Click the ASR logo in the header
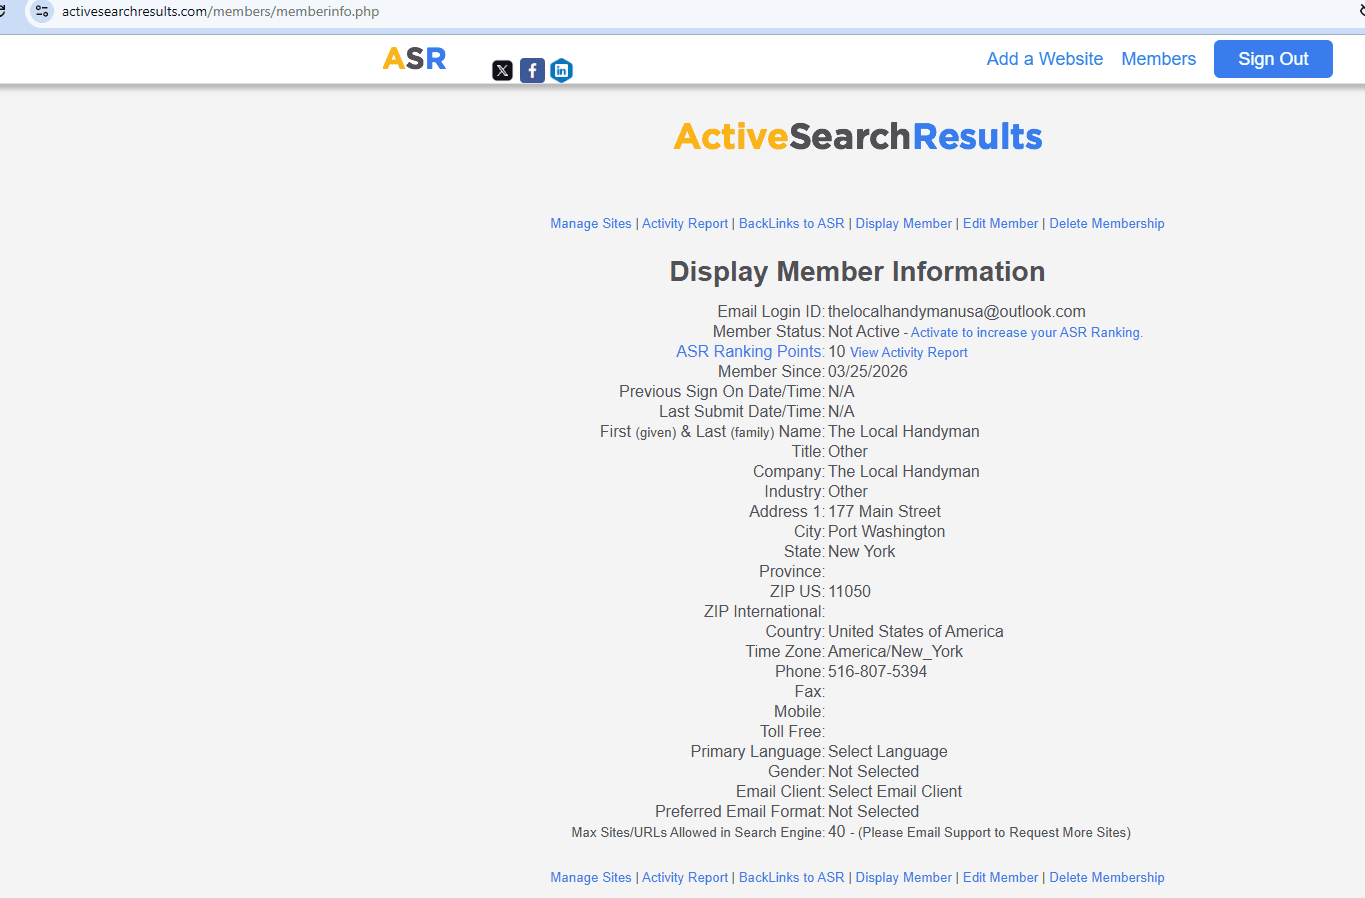 [x=414, y=59]
